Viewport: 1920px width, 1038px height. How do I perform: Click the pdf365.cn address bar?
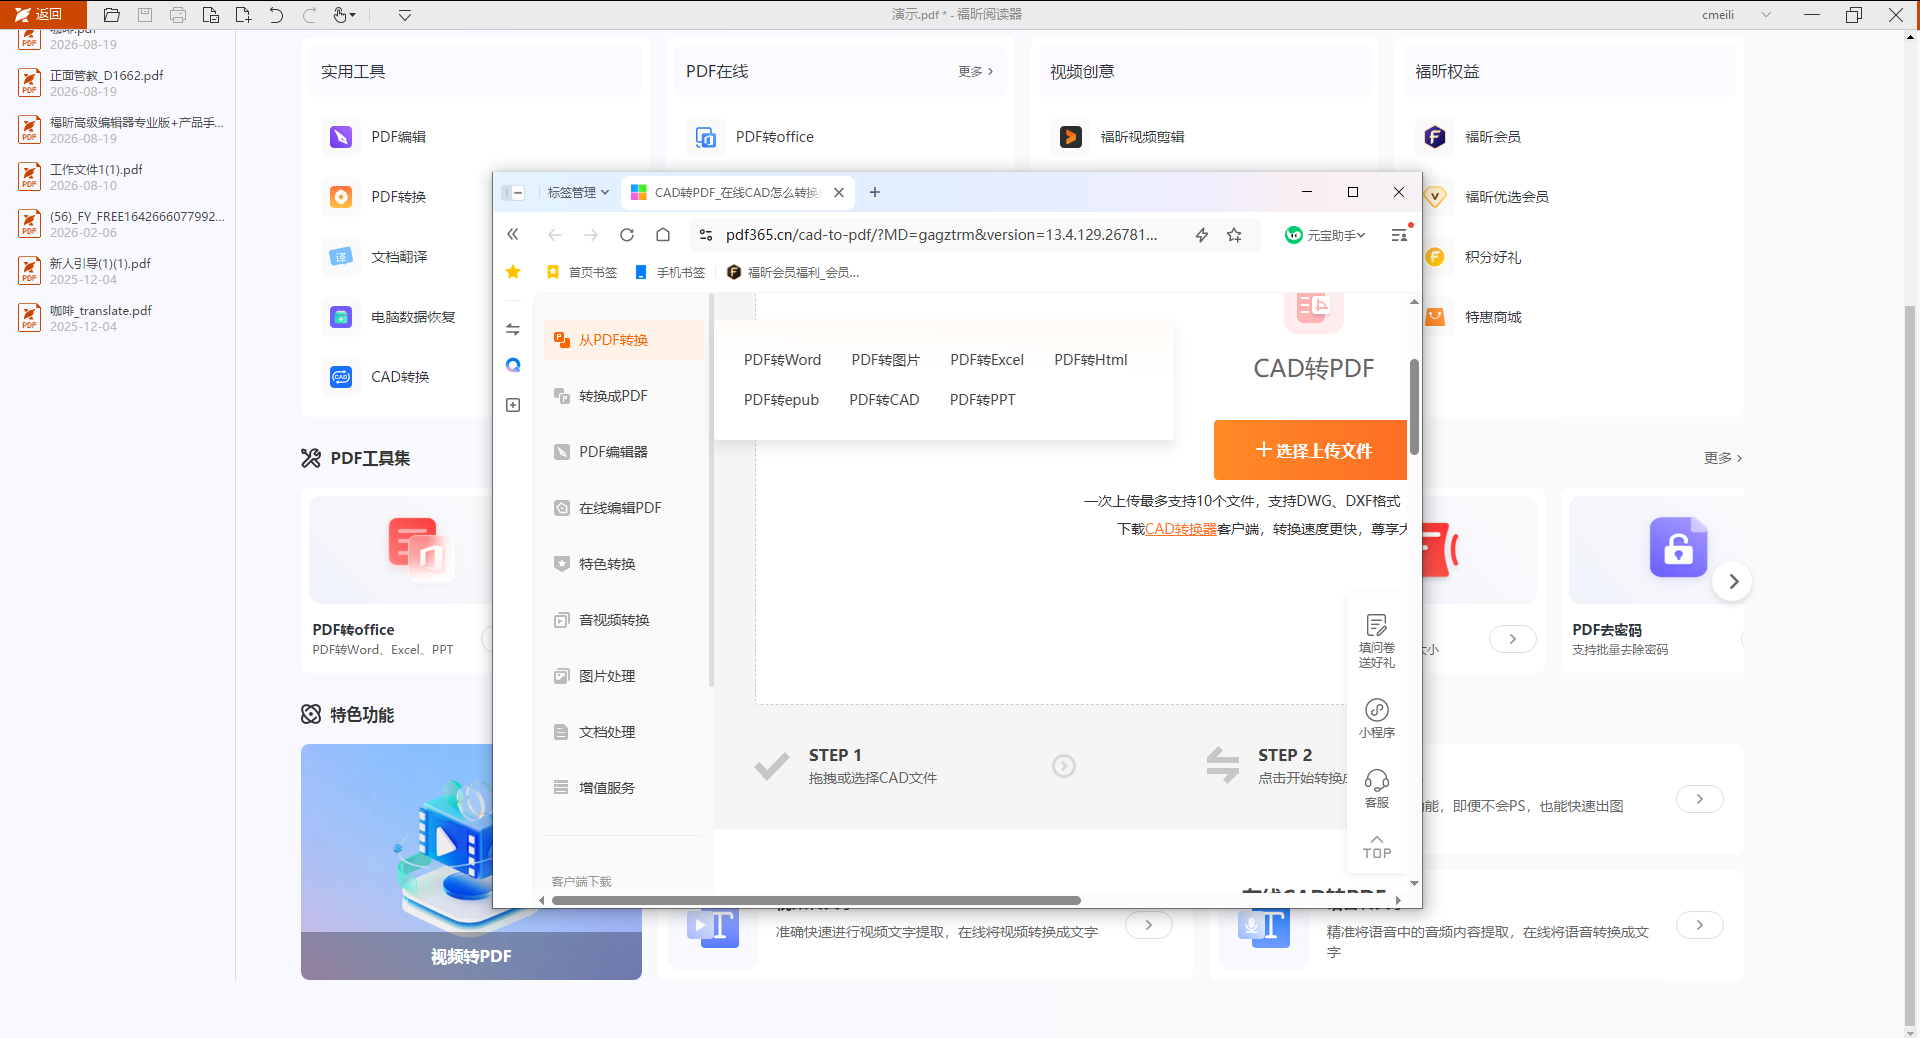point(941,235)
